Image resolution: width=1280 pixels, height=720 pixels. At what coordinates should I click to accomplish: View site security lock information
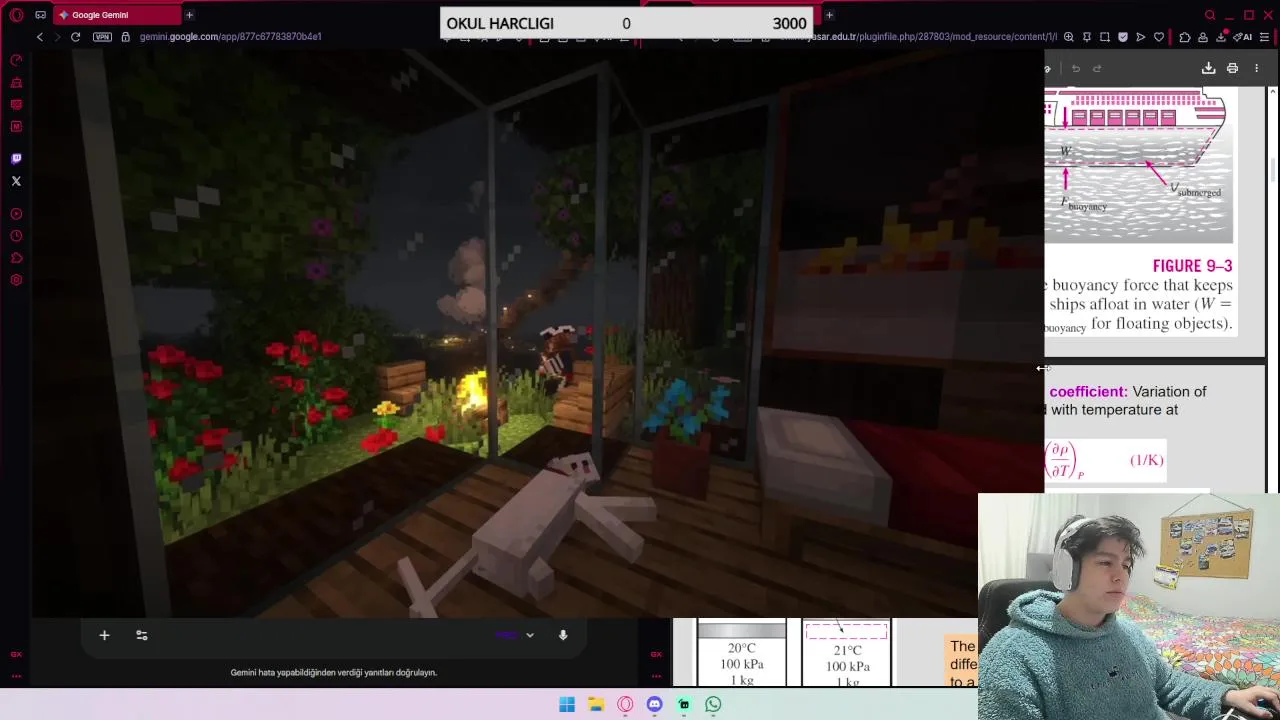[x=125, y=37]
